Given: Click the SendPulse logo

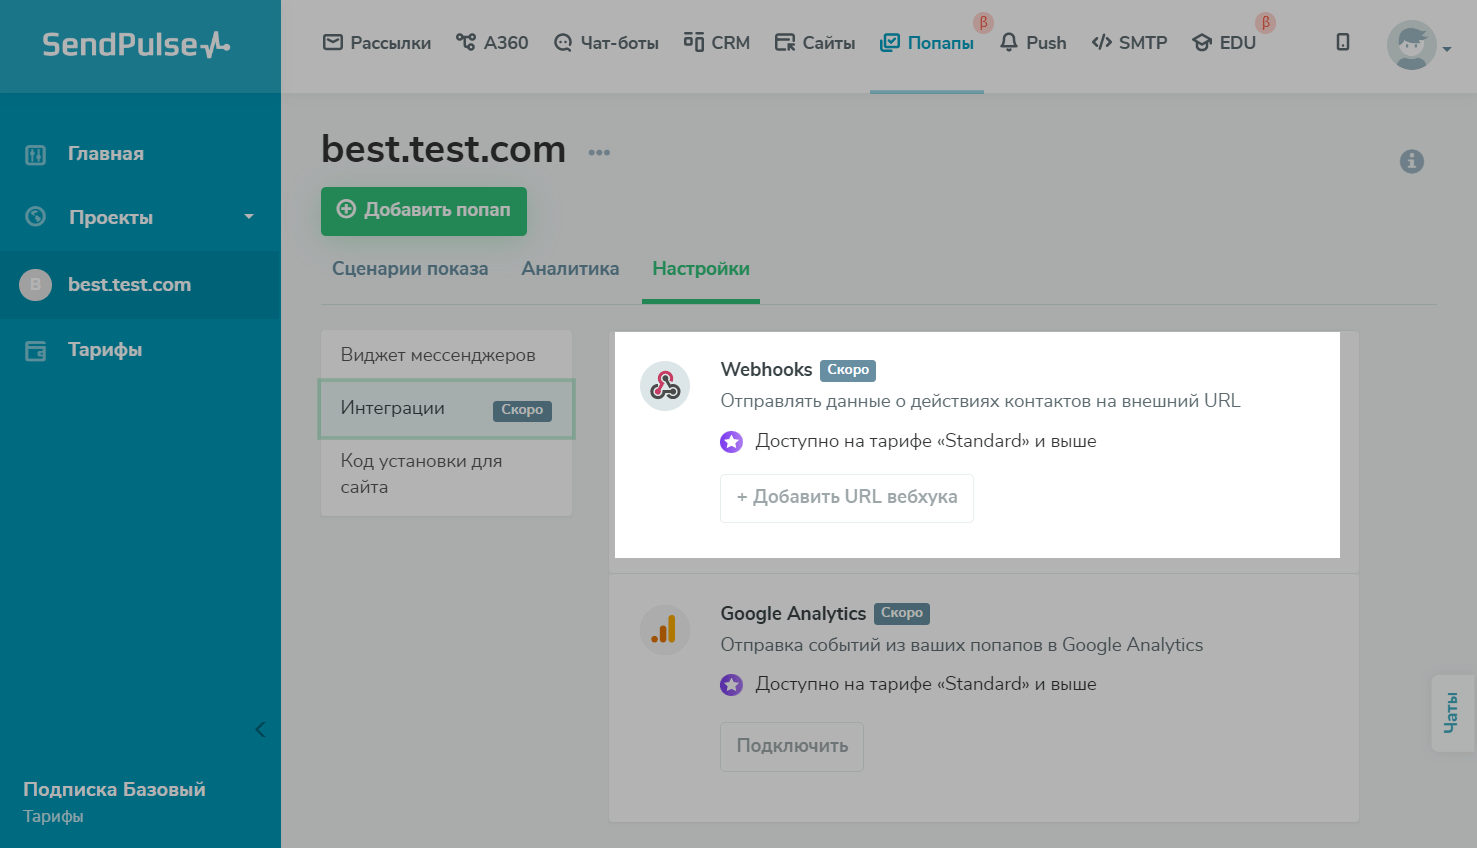Looking at the screenshot, I should tap(136, 45).
